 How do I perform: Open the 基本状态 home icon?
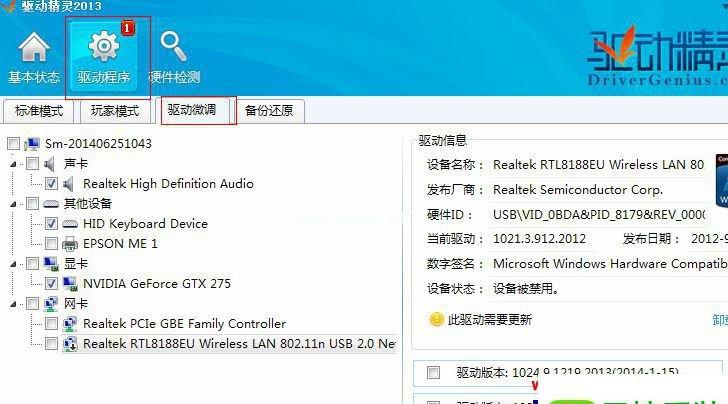[x=33, y=47]
